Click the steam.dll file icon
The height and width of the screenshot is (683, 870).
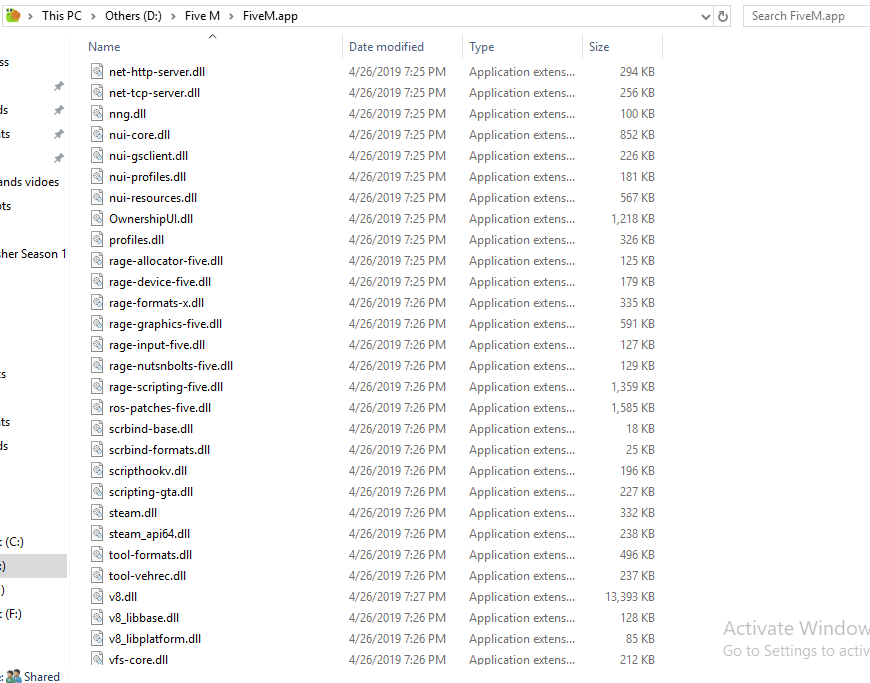[x=97, y=512]
